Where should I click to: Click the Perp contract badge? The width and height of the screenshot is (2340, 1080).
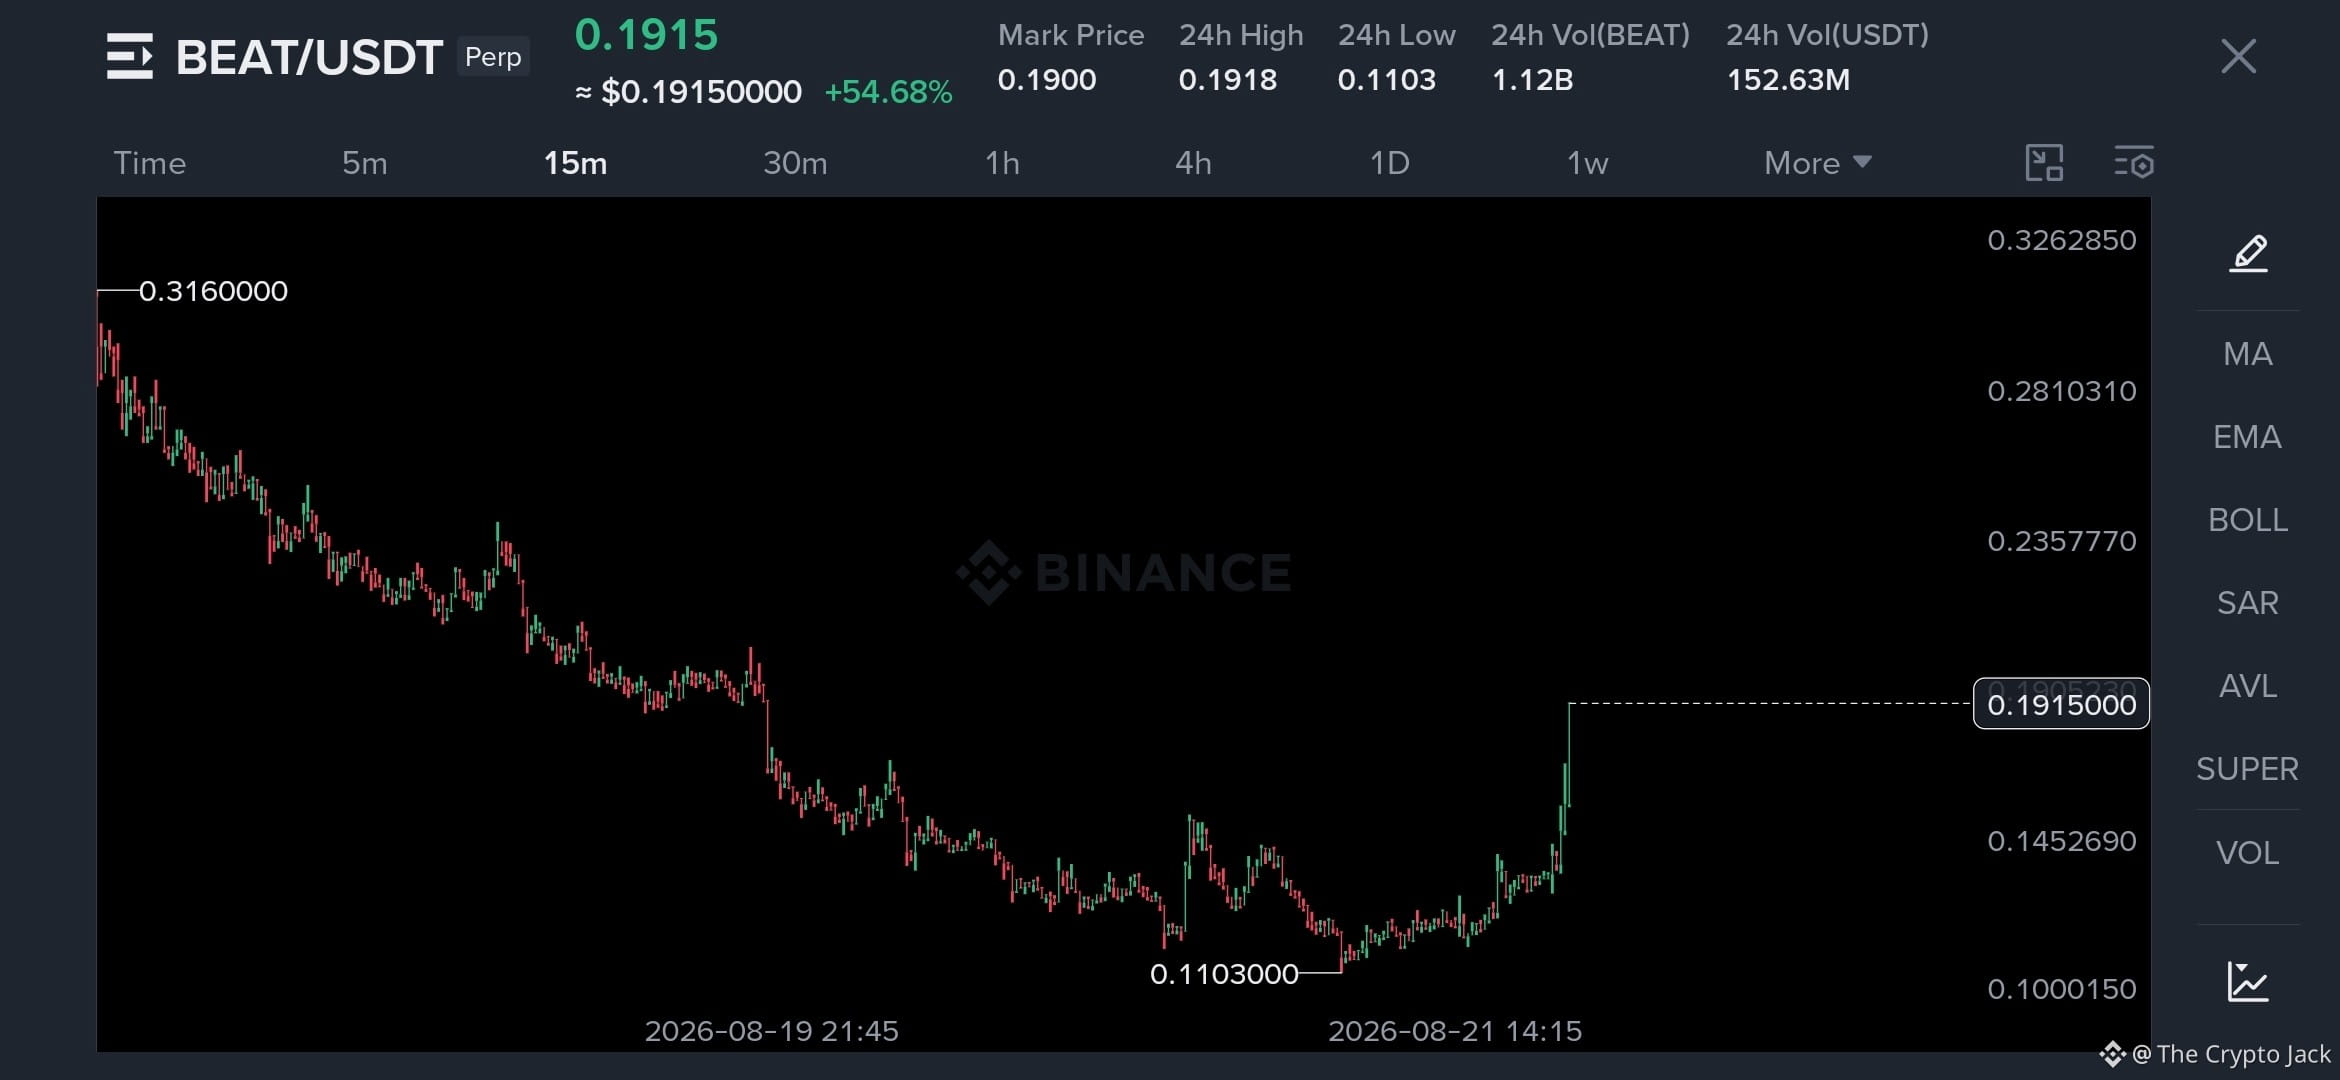point(493,56)
